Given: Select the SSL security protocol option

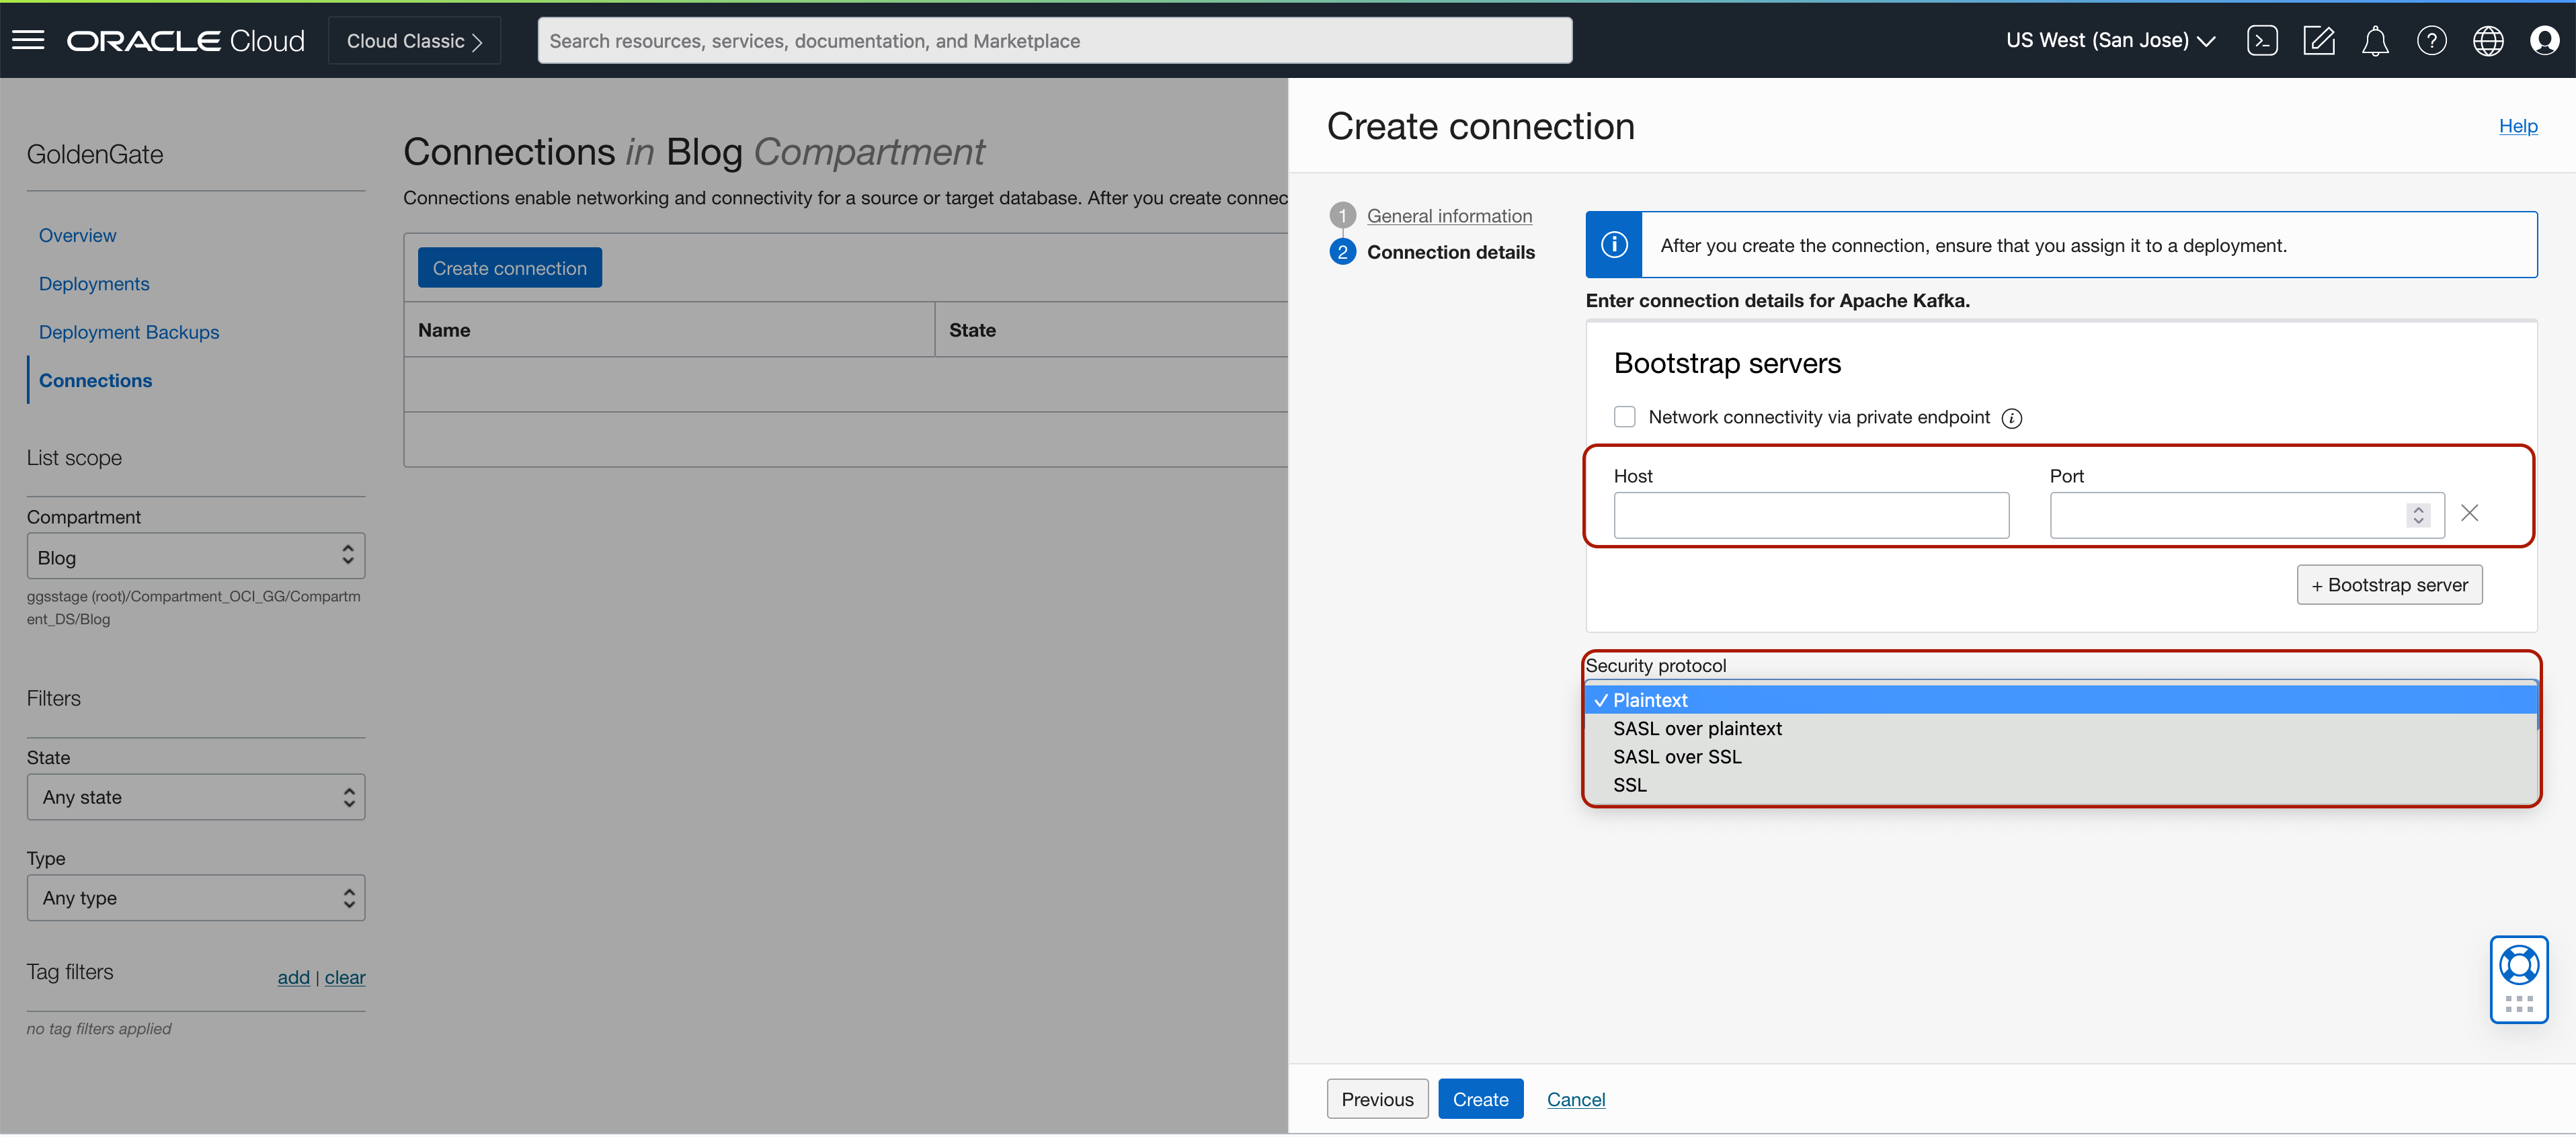Looking at the screenshot, I should (x=1630, y=785).
